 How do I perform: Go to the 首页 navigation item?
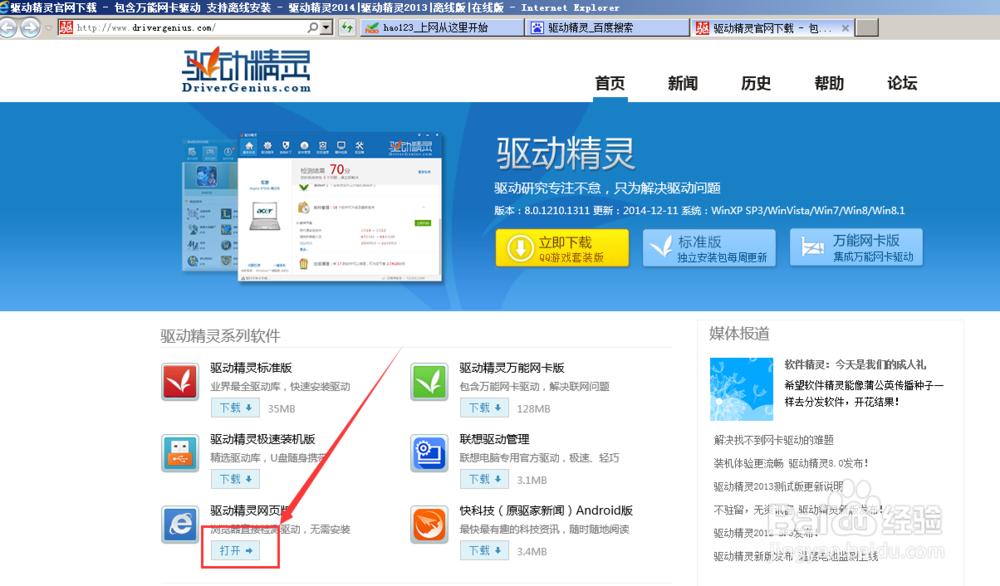tap(610, 83)
